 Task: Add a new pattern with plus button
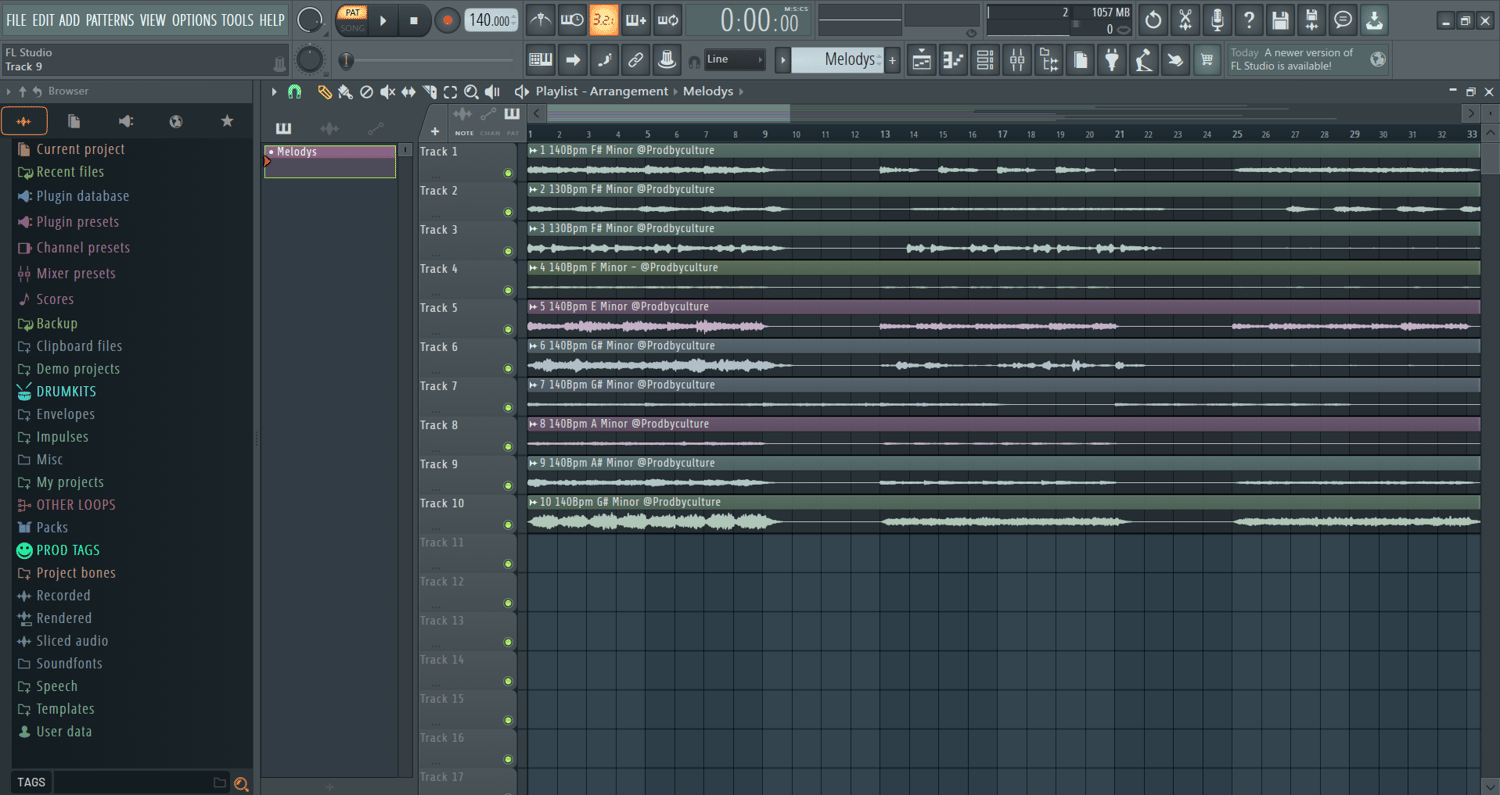coord(893,60)
